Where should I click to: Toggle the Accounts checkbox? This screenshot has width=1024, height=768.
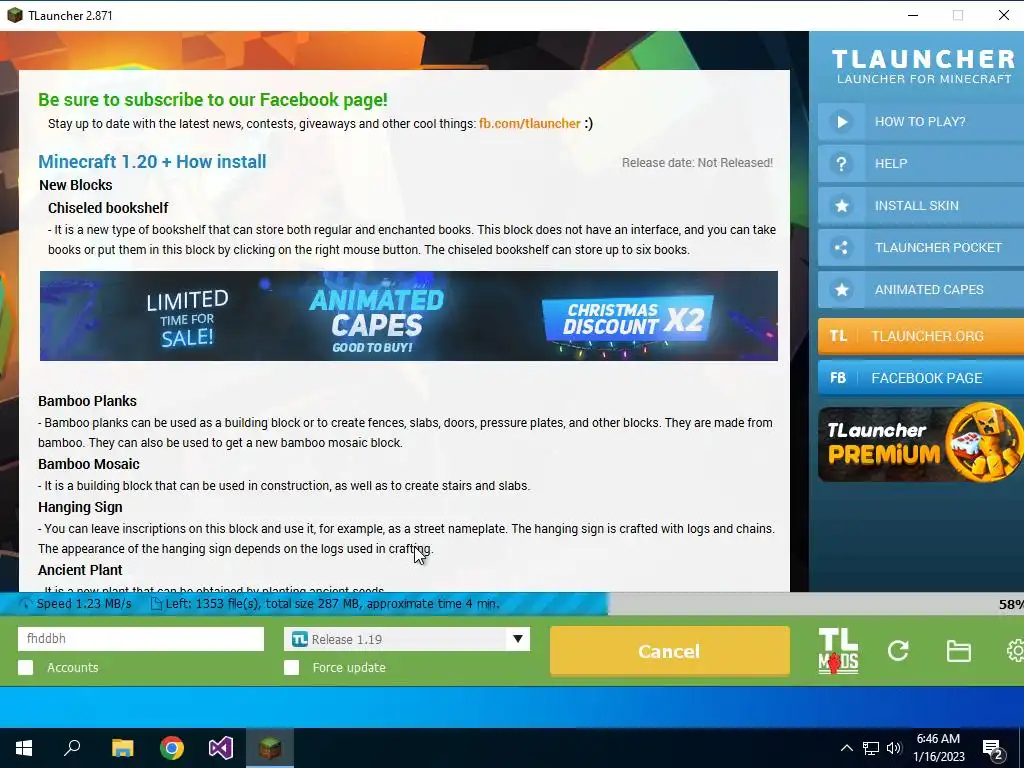pyautogui.click(x=25, y=667)
